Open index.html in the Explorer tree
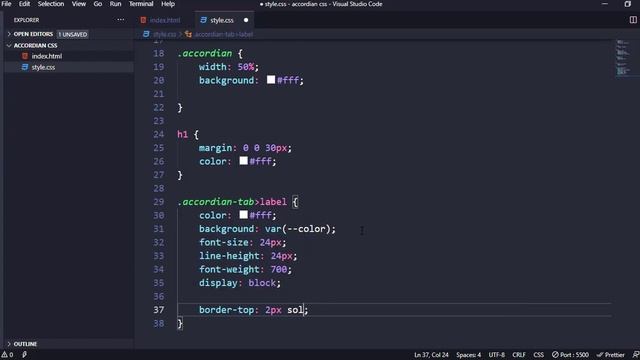640x360 pixels. [47, 56]
